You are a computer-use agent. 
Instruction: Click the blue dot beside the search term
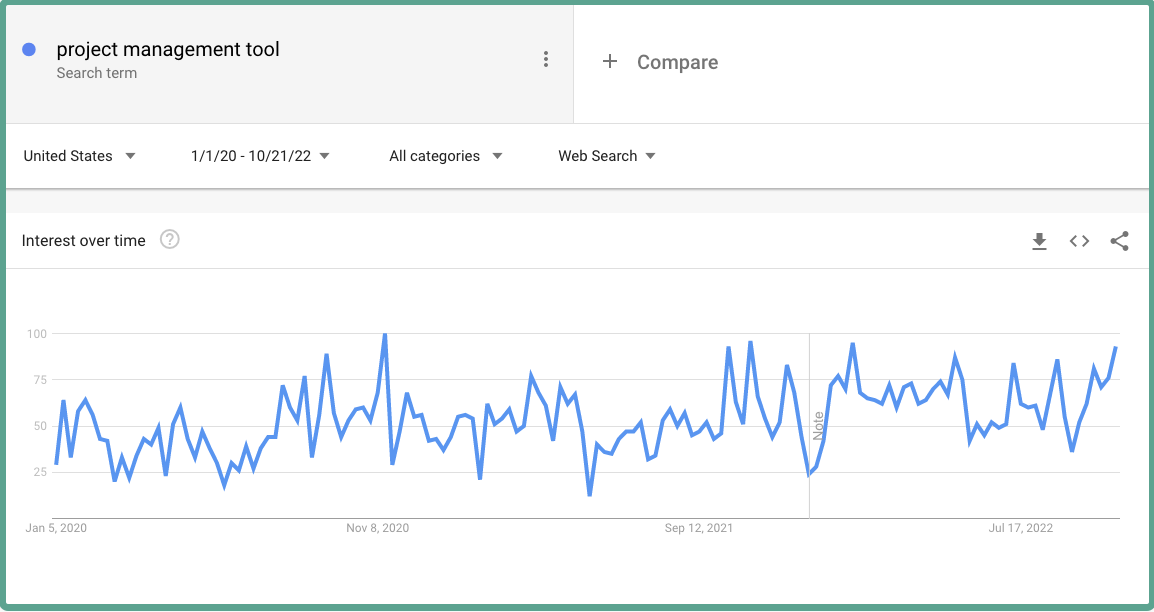click(x=29, y=49)
